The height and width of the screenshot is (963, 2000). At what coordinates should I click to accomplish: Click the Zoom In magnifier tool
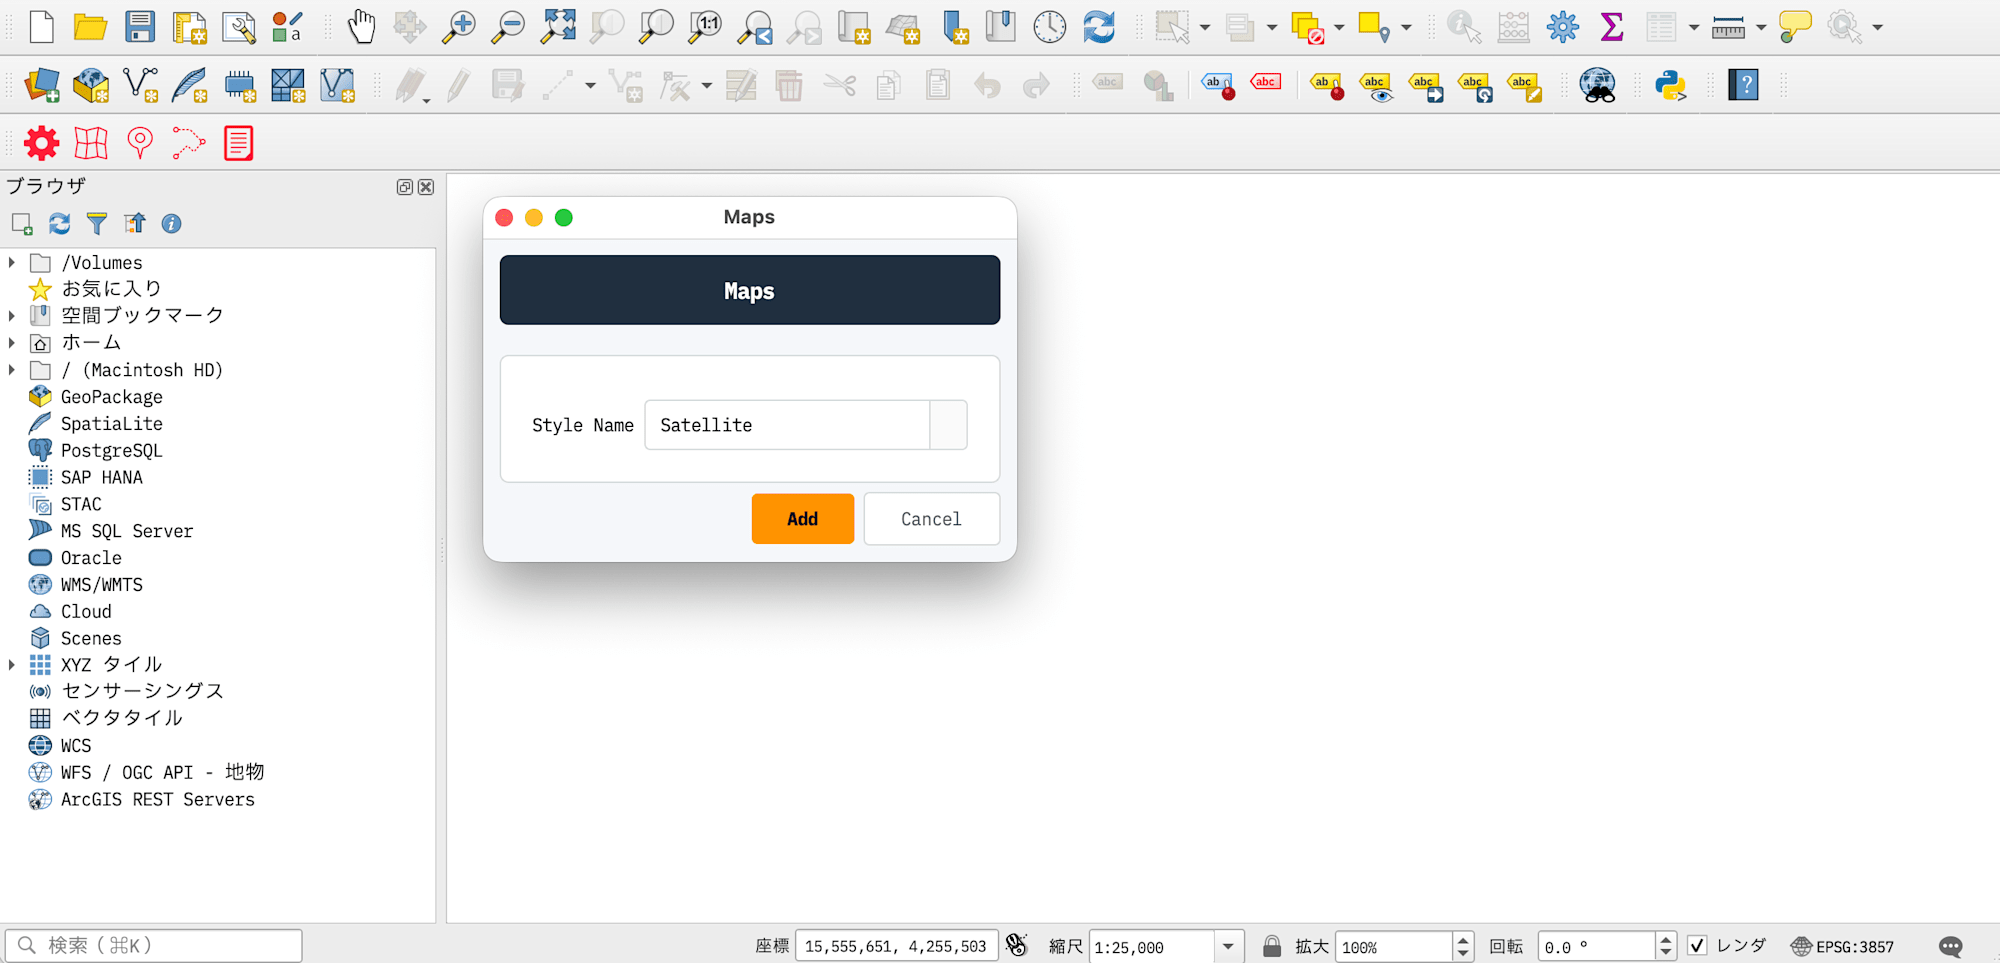pyautogui.click(x=459, y=27)
